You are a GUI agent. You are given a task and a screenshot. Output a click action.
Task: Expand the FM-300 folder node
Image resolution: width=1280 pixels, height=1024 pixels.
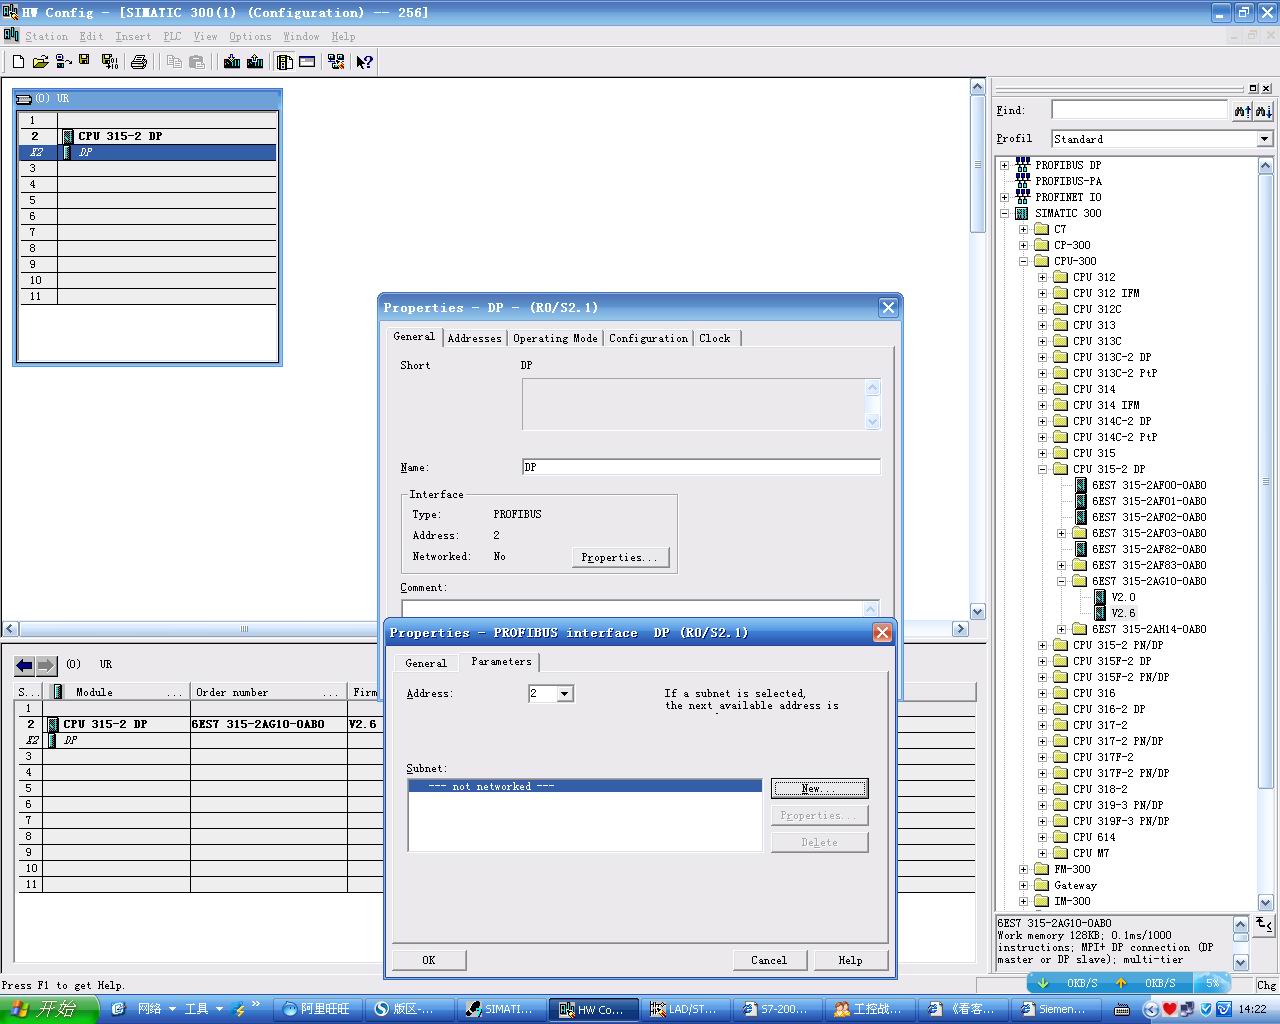pos(1024,869)
